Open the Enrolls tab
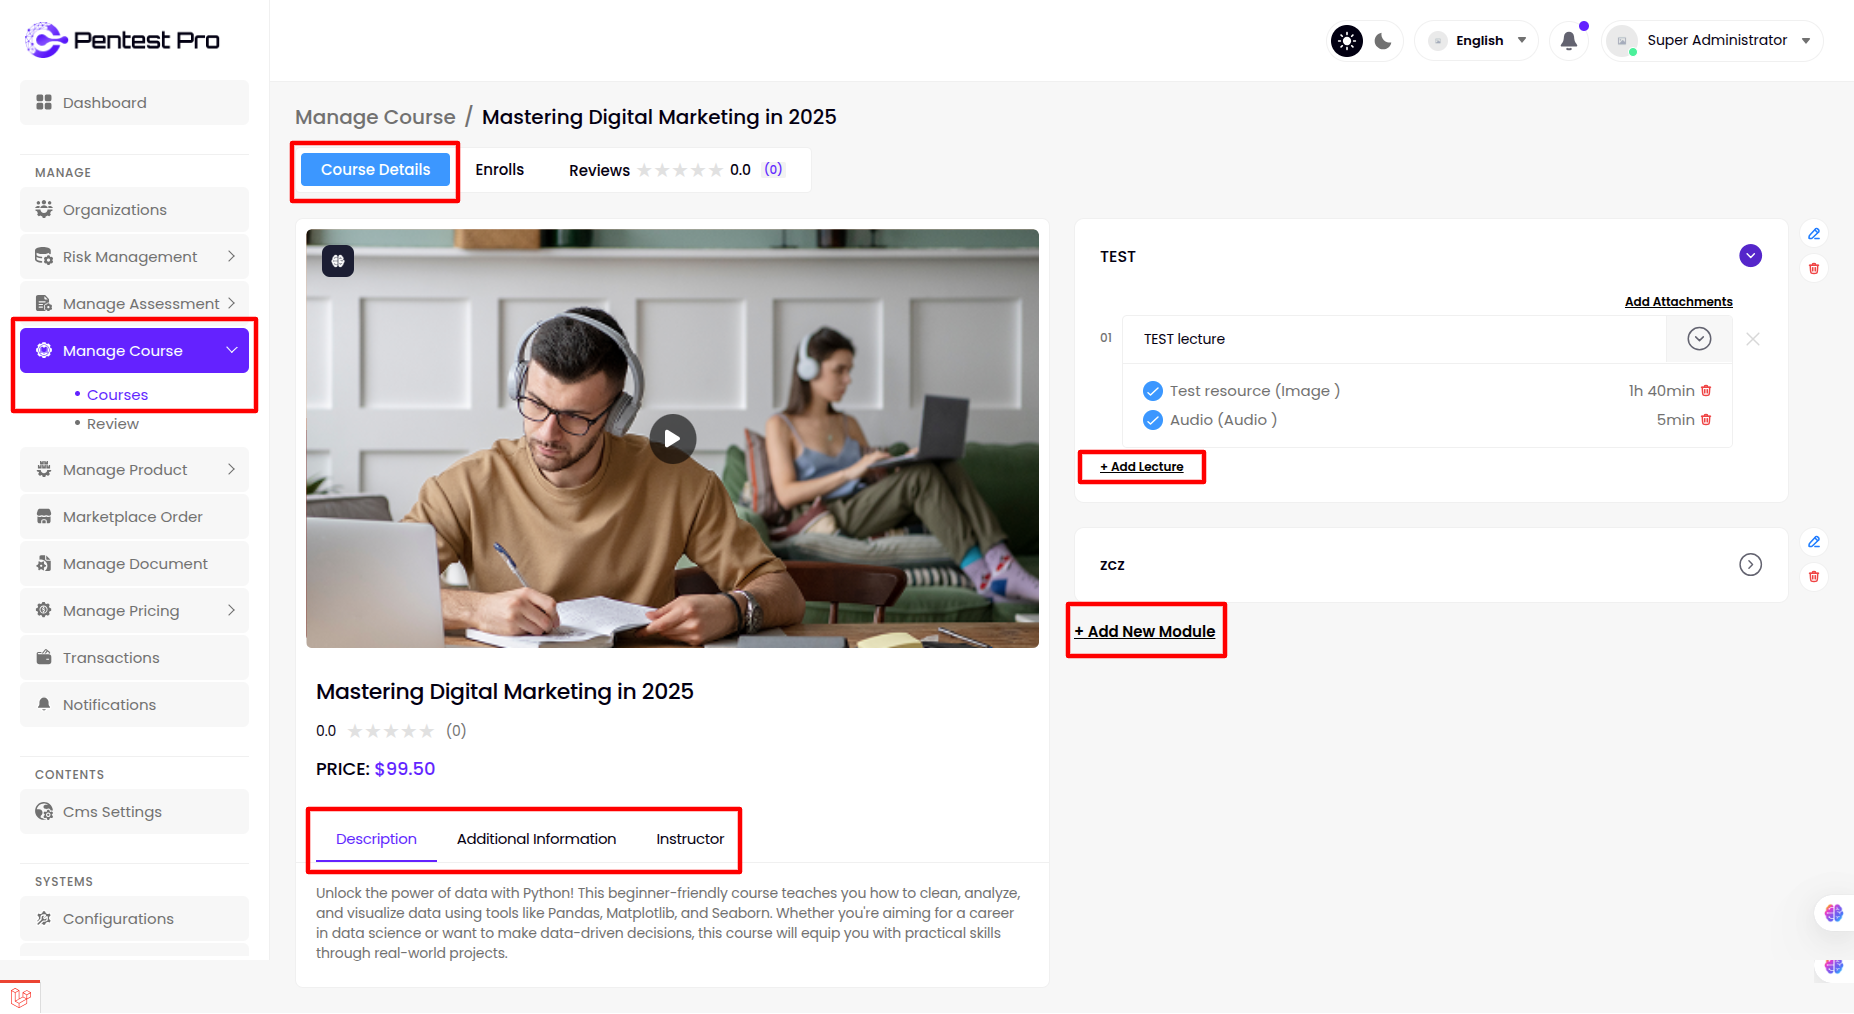Viewport: 1854px width, 1014px height. click(x=499, y=170)
